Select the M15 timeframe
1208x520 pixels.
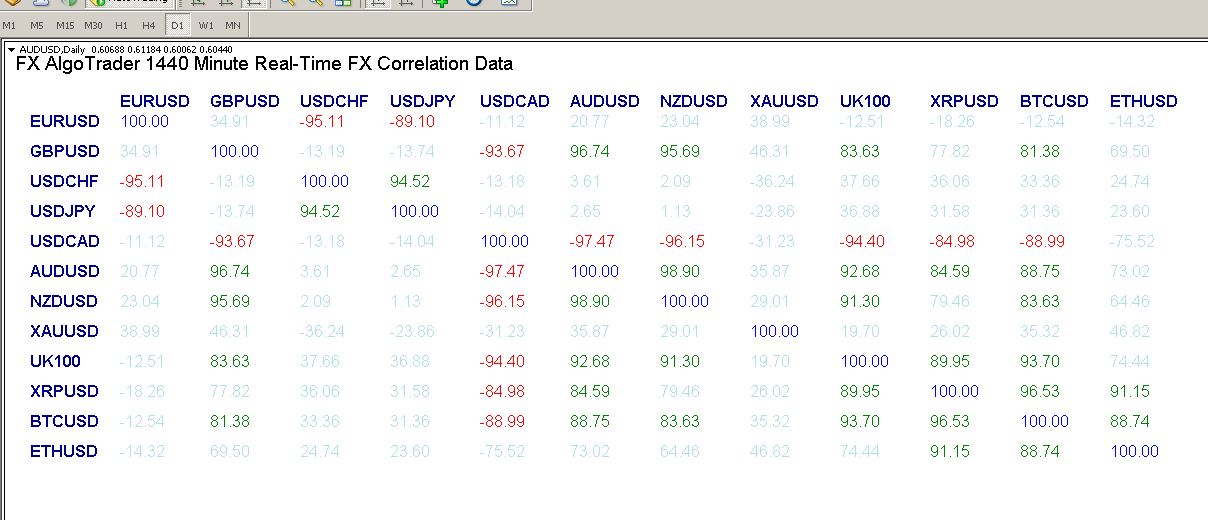tap(65, 24)
